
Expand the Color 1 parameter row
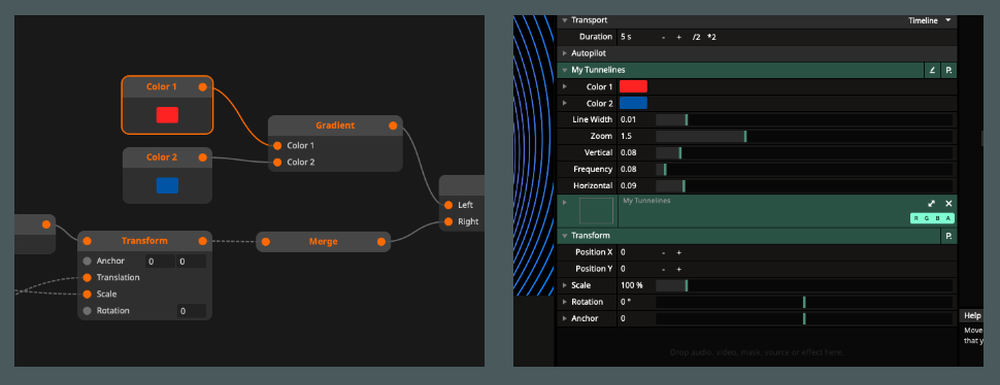point(564,87)
